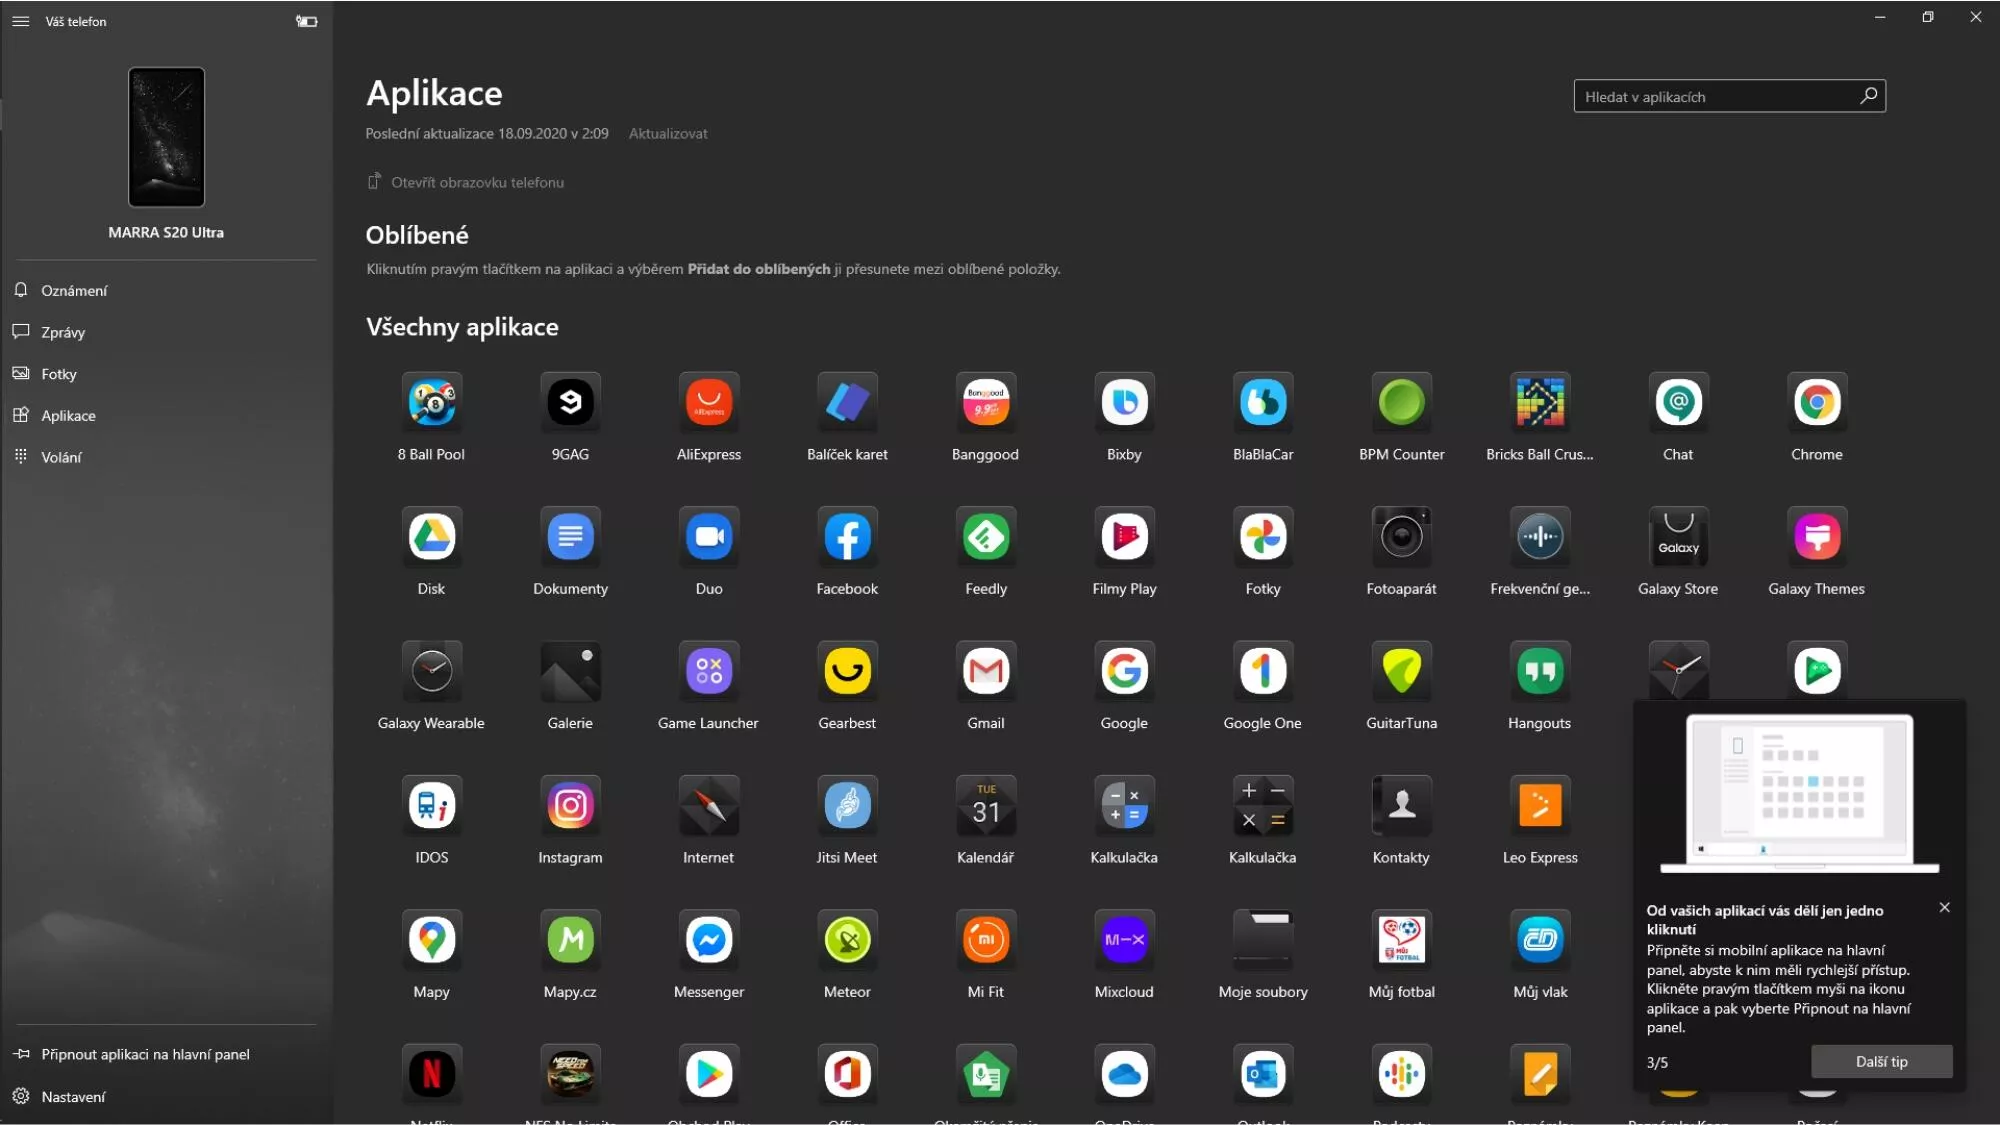2000x1125 pixels.
Task: Open Volání in the sidebar
Action: 166,457
